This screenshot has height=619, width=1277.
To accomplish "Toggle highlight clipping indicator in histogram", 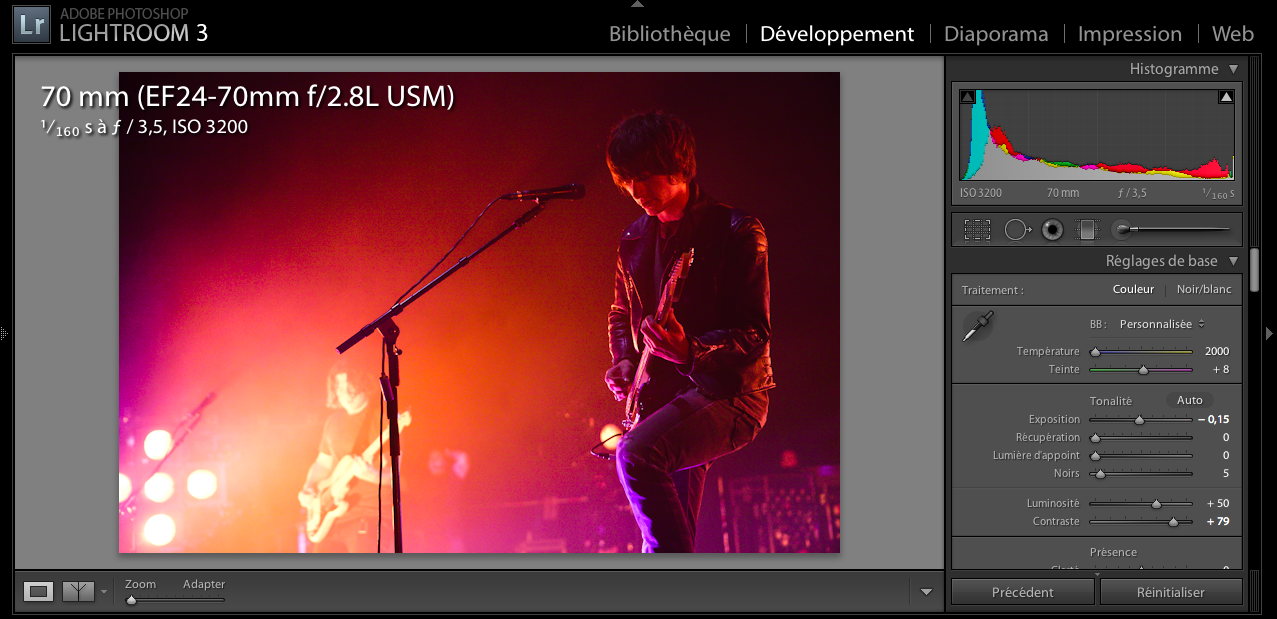I will [x=1226, y=97].
